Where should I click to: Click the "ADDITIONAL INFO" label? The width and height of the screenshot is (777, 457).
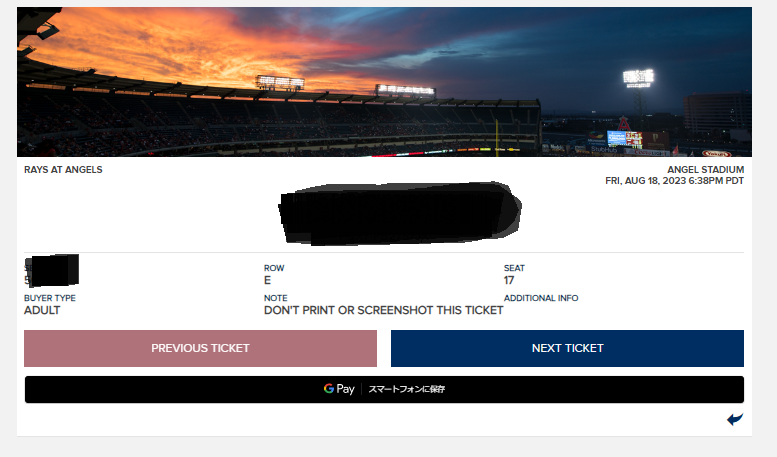(541, 298)
